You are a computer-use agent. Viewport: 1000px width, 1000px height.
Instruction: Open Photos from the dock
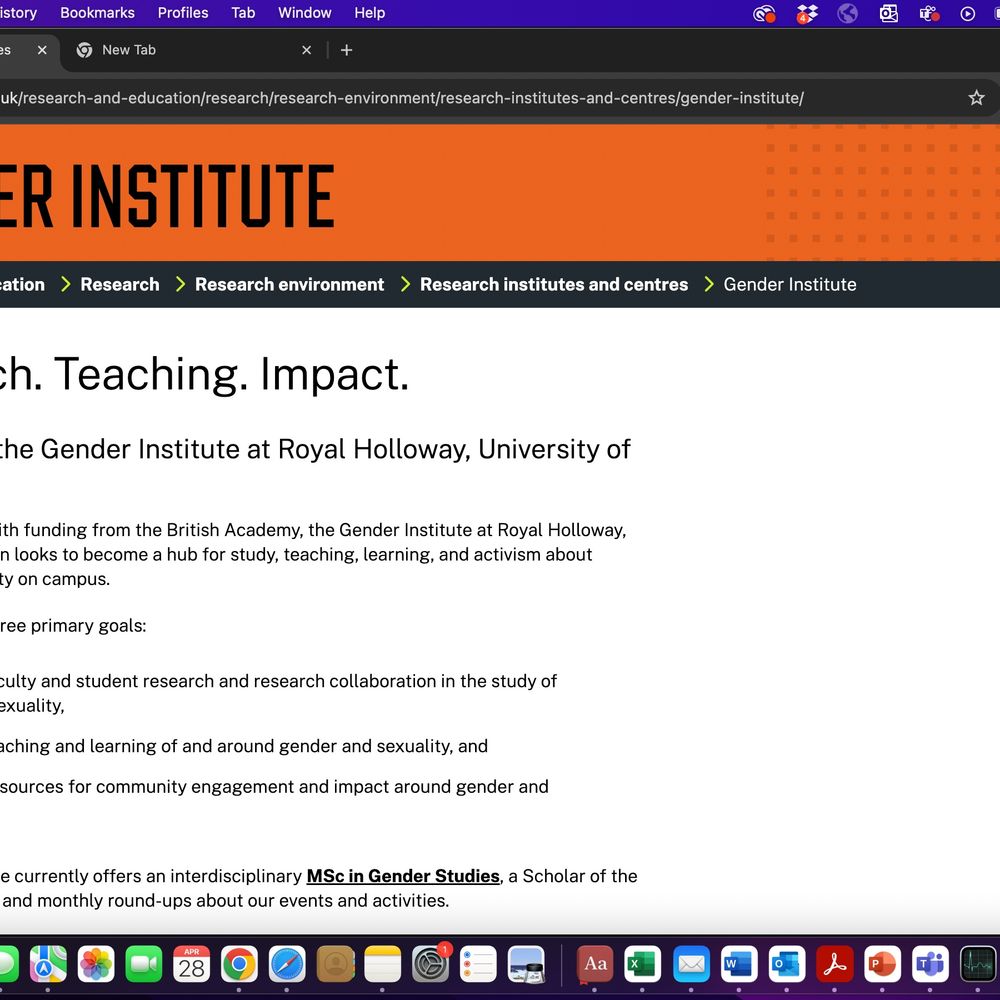point(96,964)
